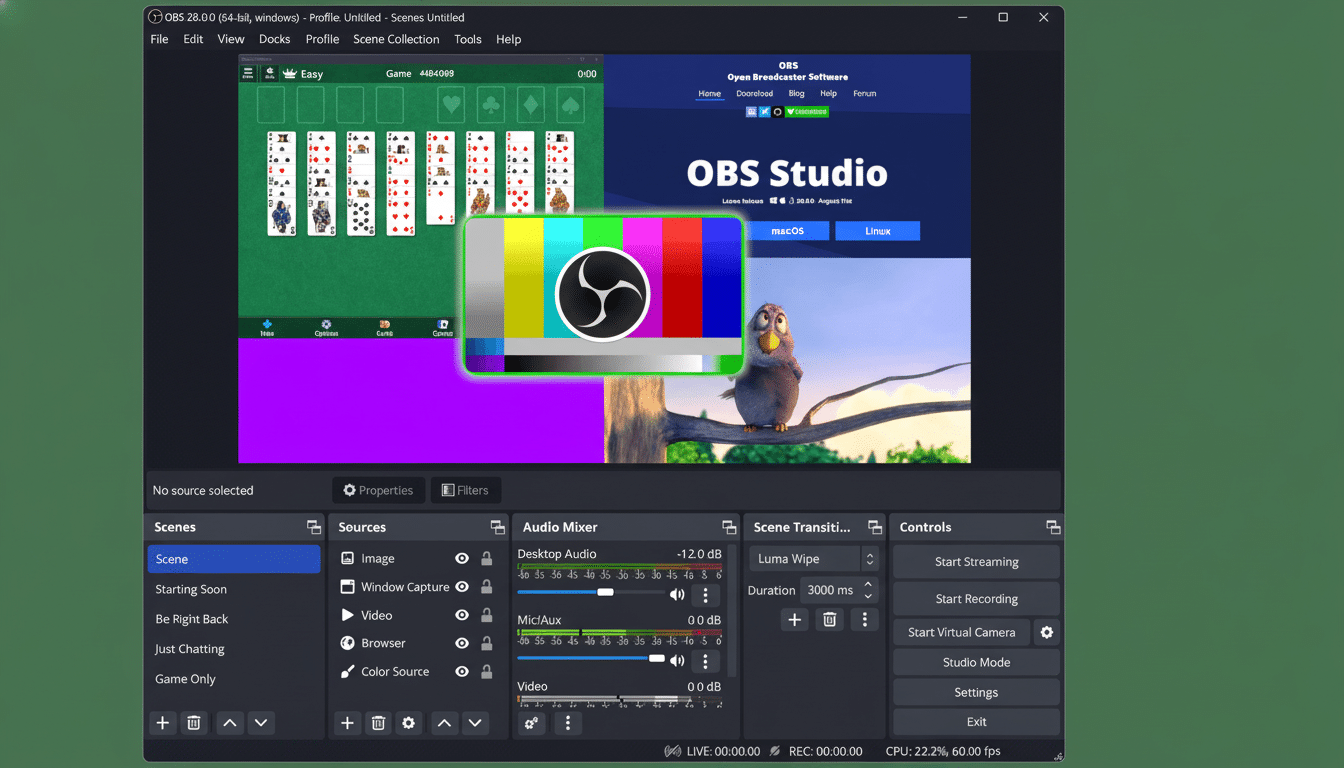Add a new source with the plus icon
The width and height of the screenshot is (1344, 768).
click(347, 722)
